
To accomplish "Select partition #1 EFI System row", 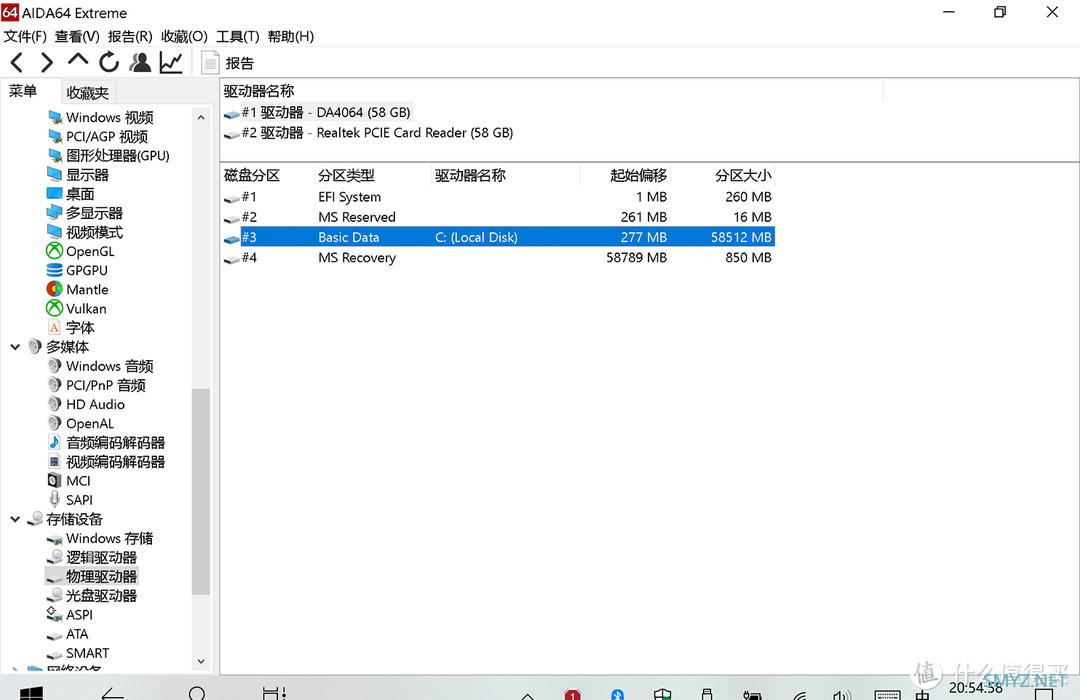I will tap(498, 197).
